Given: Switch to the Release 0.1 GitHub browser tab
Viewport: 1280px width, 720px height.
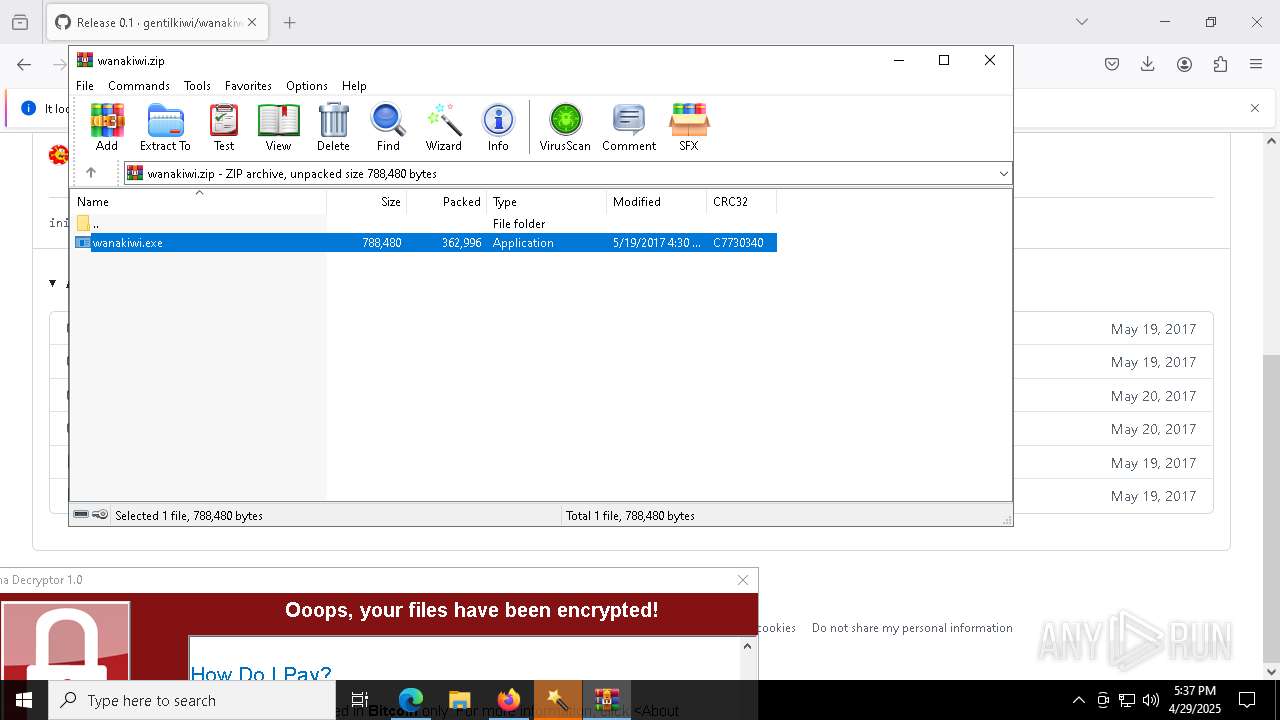Looking at the screenshot, I should [155, 22].
